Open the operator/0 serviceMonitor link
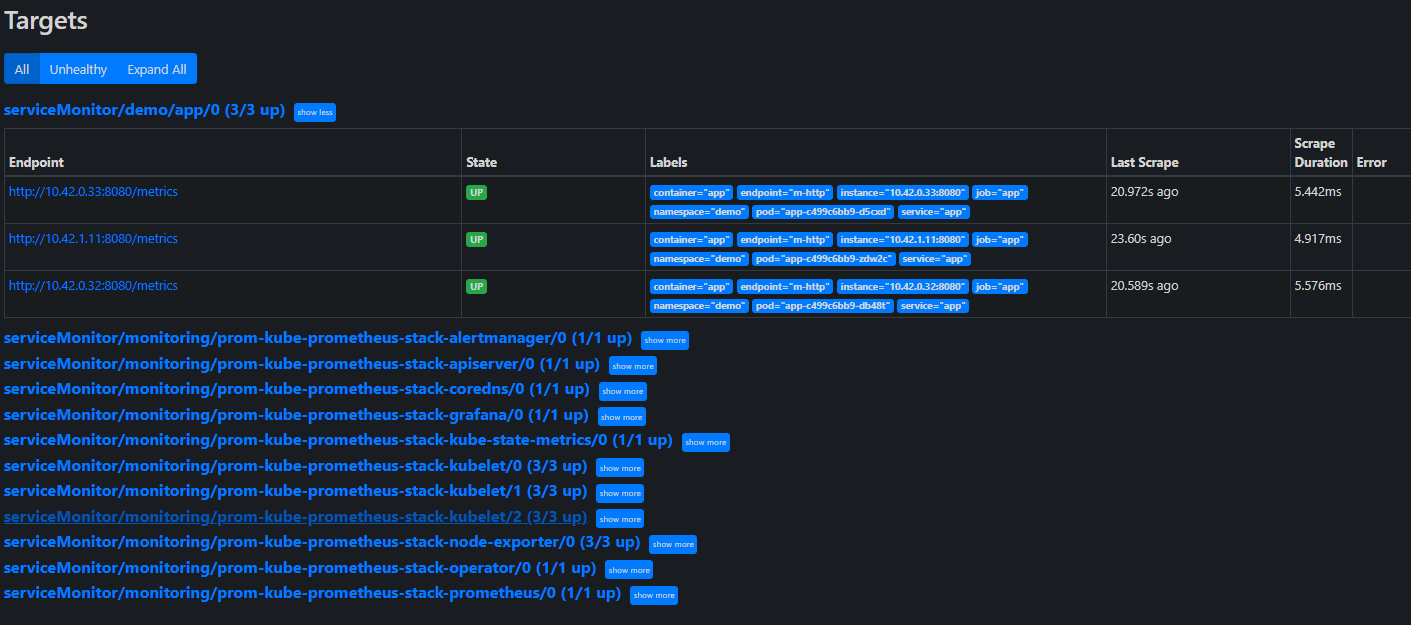The width and height of the screenshot is (1411, 625). point(300,567)
